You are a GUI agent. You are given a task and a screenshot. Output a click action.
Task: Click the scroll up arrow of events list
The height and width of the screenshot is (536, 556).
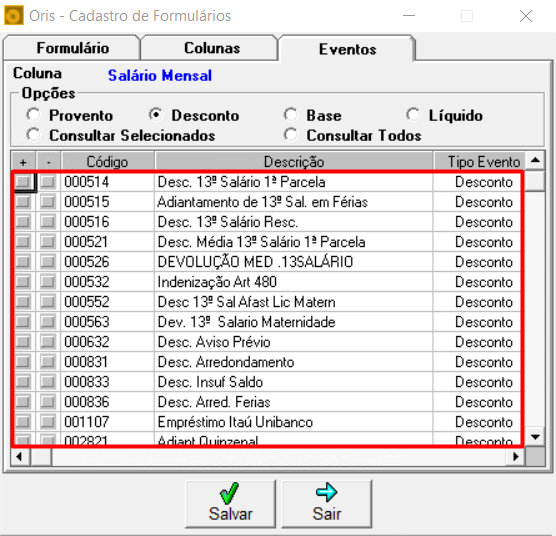pos(535,161)
